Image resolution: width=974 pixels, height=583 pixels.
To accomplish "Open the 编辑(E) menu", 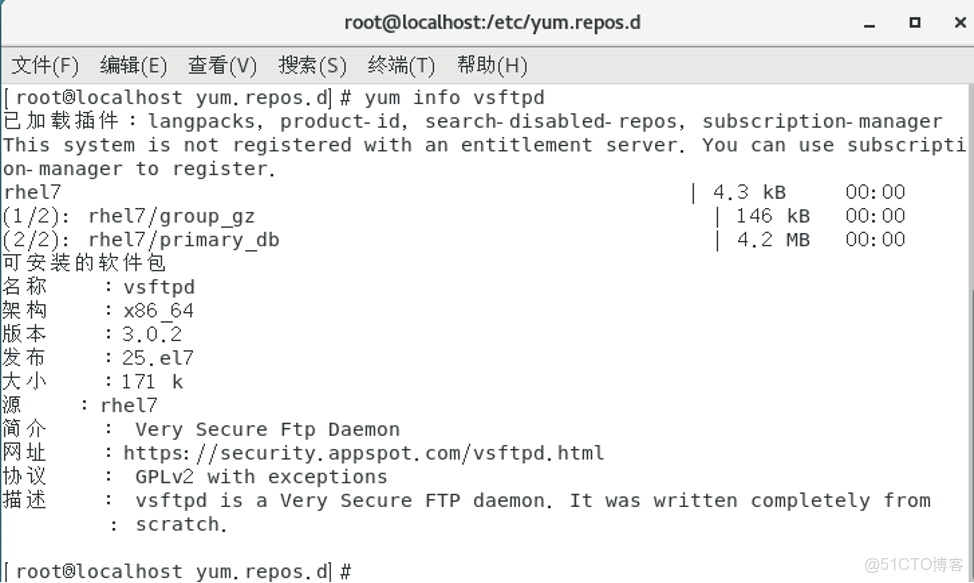I will (133, 65).
